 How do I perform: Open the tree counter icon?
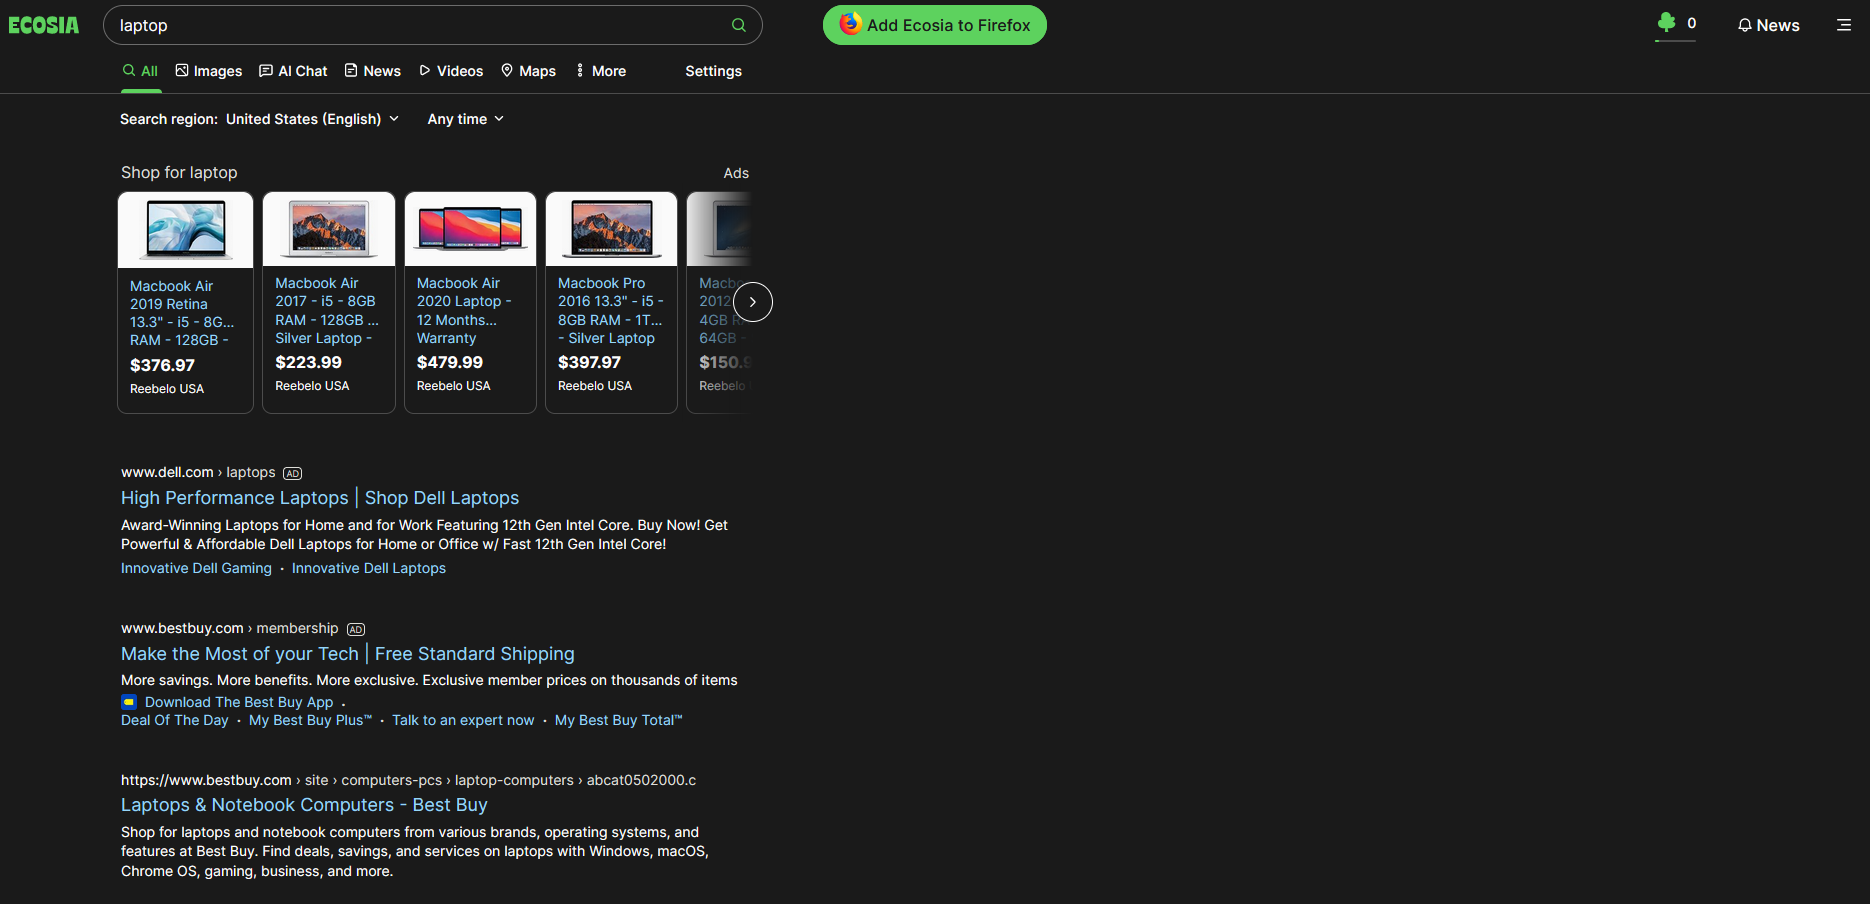coord(1666,22)
